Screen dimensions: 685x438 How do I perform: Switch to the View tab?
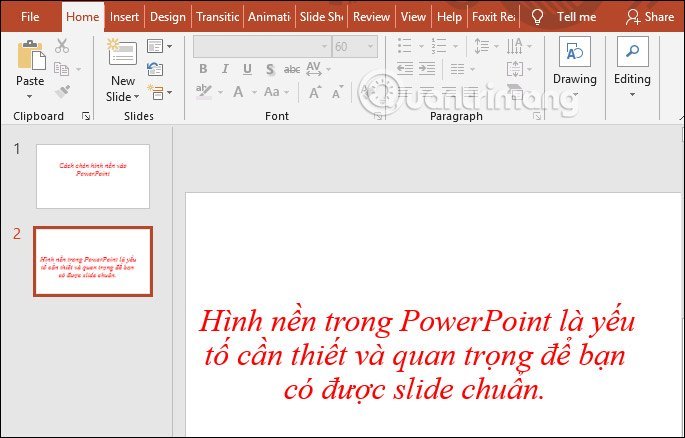coord(413,17)
